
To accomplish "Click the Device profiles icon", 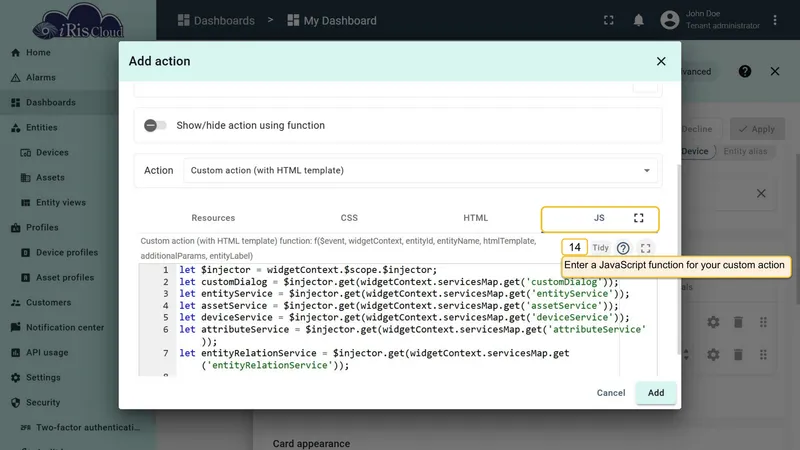I will 26,253.
